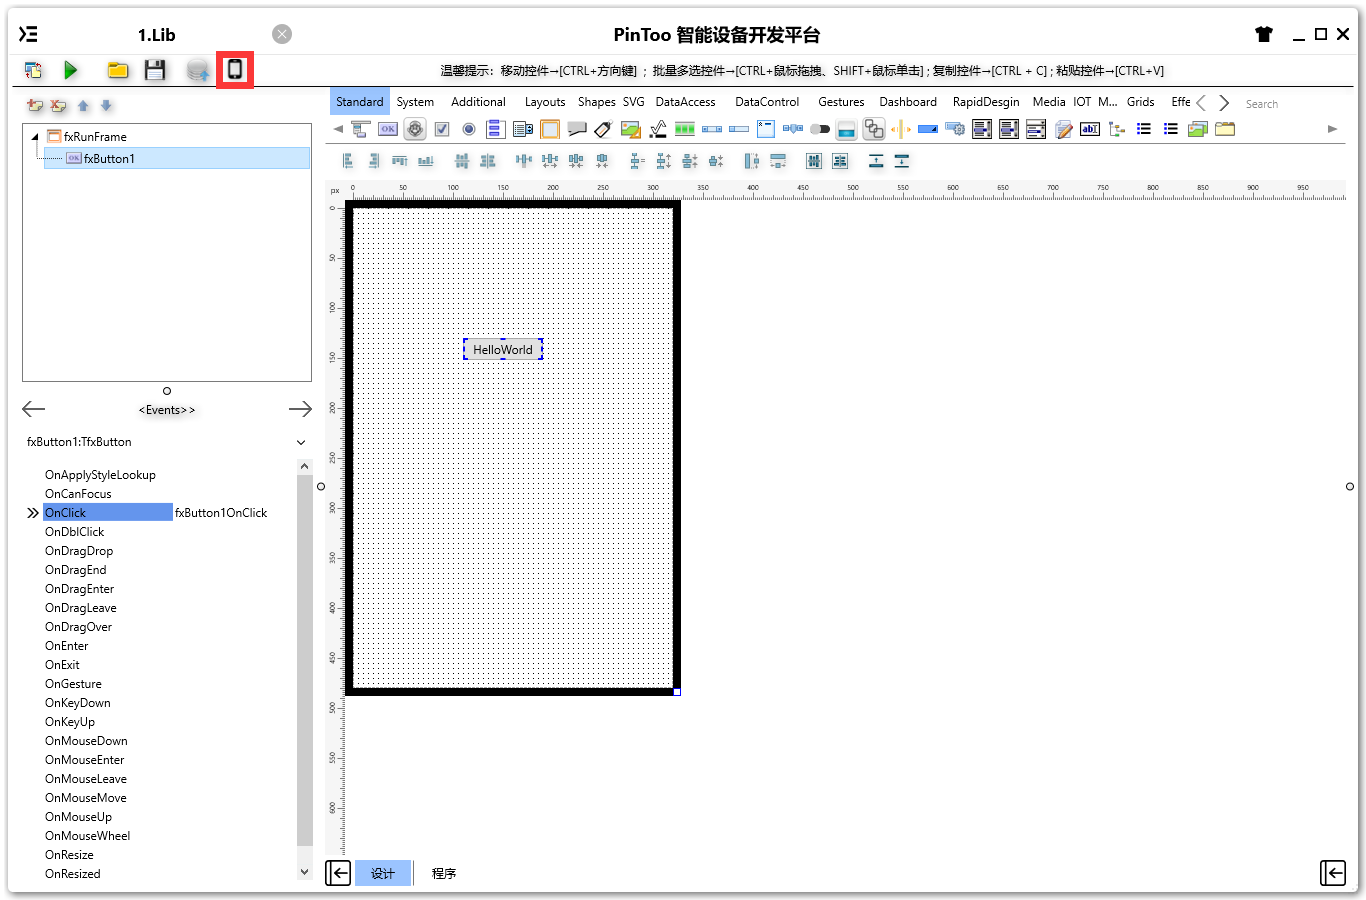Switch to the 程序 code view tab
The width and height of the screenshot is (1366, 900).
click(444, 873)
